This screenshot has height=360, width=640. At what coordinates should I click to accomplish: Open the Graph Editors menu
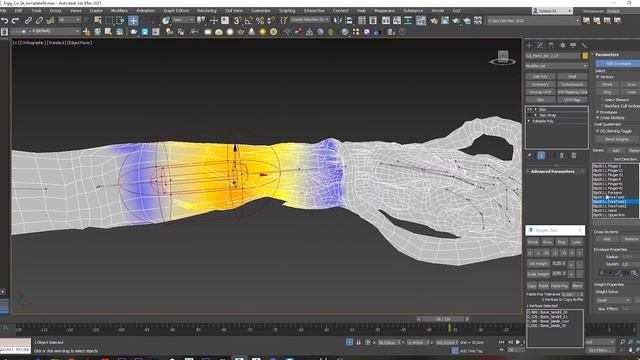point(176,11)
